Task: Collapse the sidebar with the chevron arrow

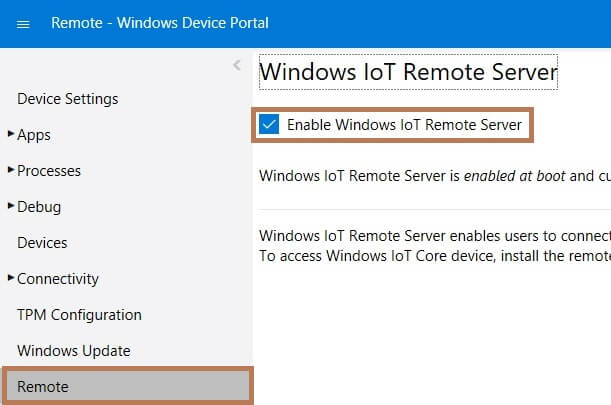Action: 237,65
